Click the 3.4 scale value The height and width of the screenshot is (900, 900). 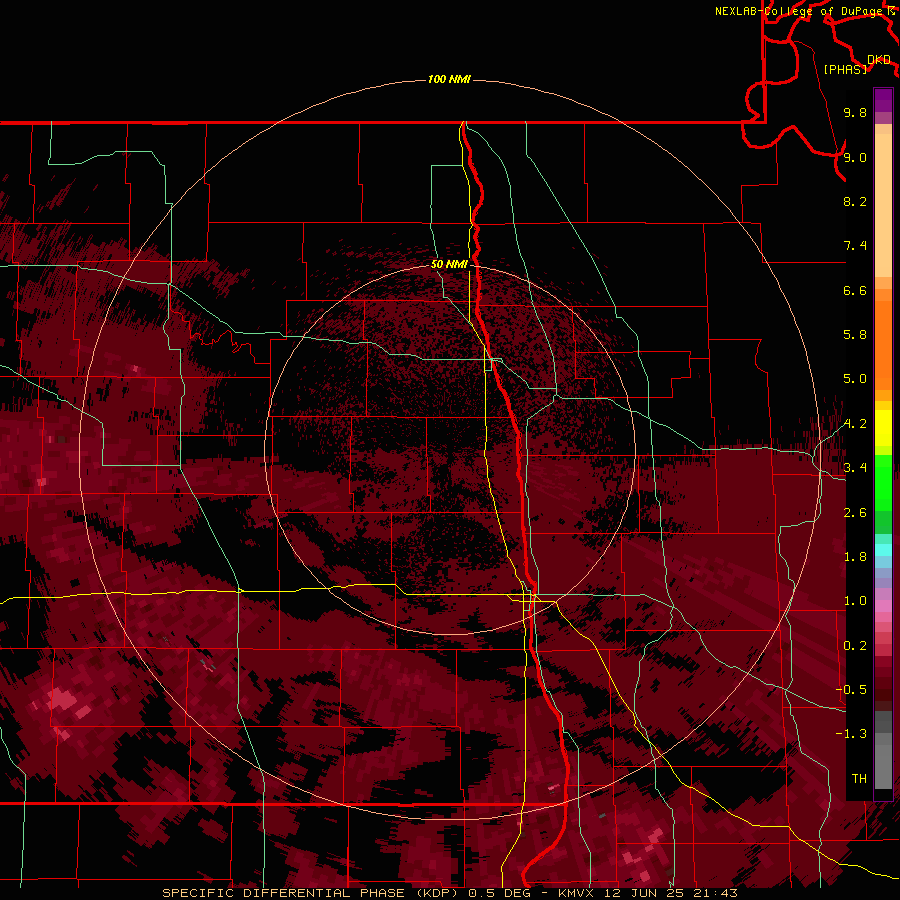pyautogui.click(x=855, y=468)
